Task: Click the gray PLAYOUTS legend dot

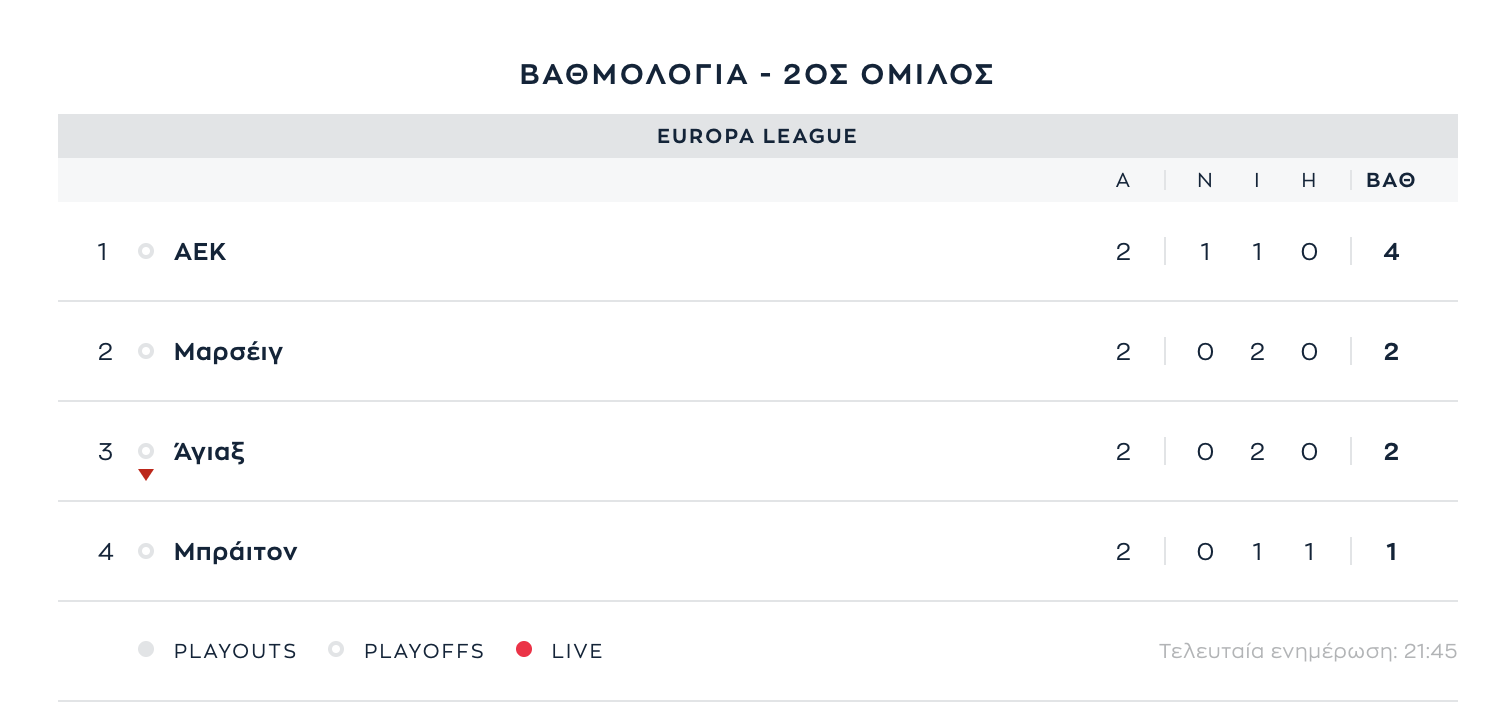Action: [x=146, y=650]
